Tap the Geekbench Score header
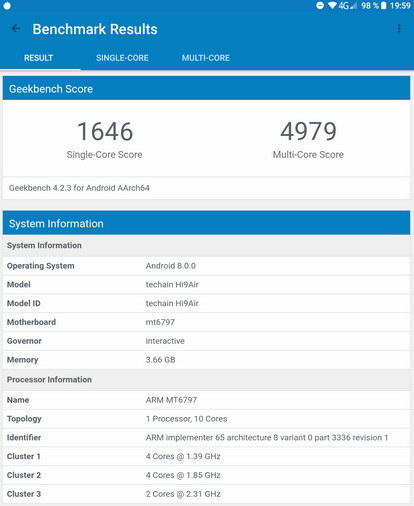 coord(206,88)
